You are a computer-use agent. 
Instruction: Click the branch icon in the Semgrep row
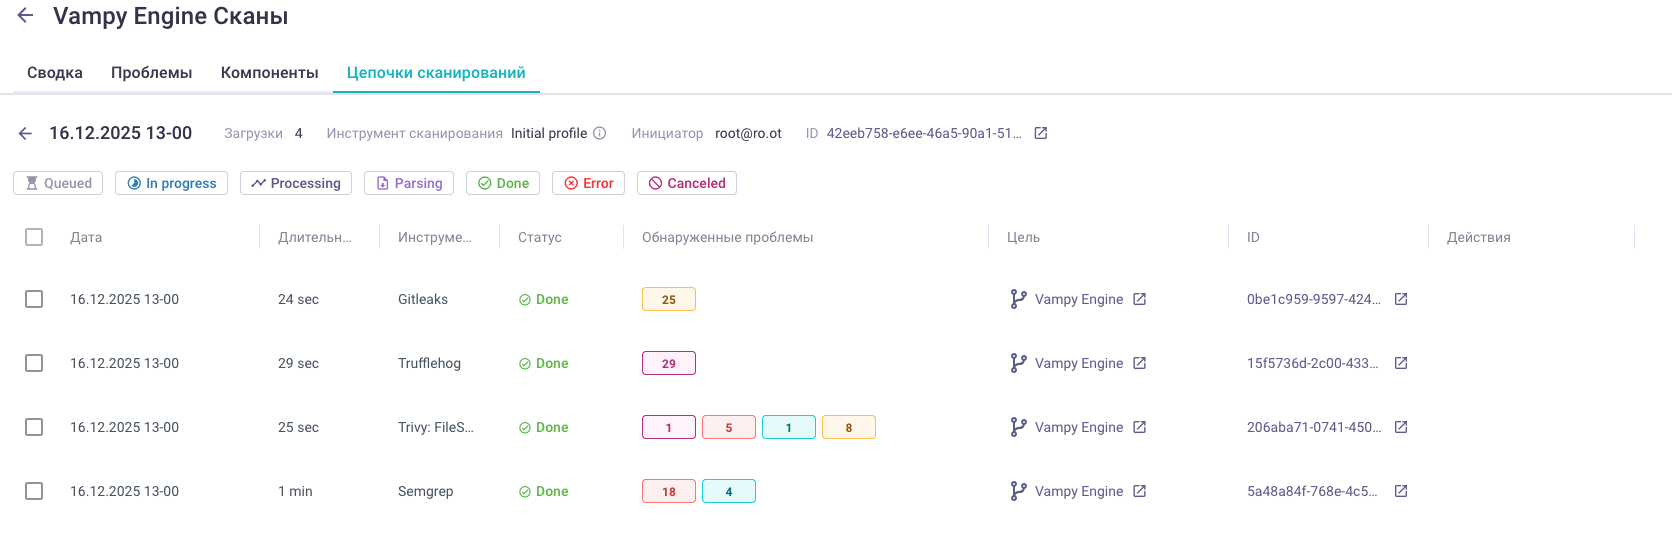coord(1018,491)
